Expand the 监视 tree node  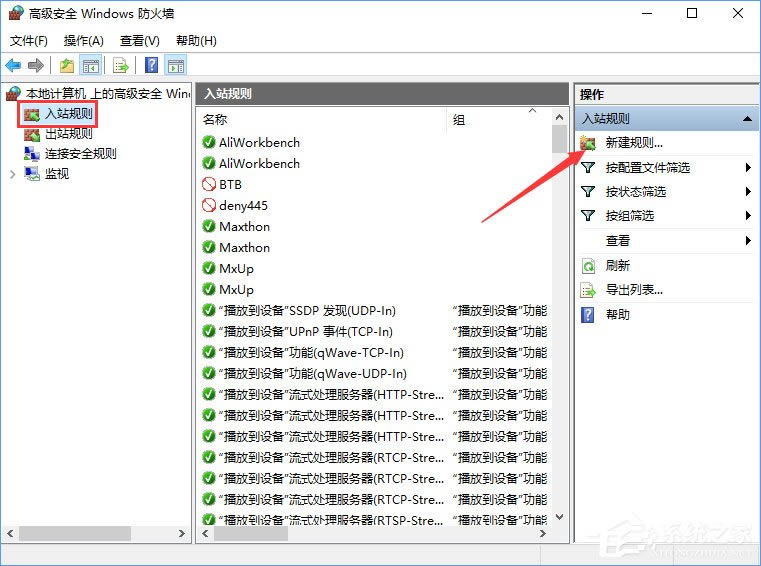12,174
